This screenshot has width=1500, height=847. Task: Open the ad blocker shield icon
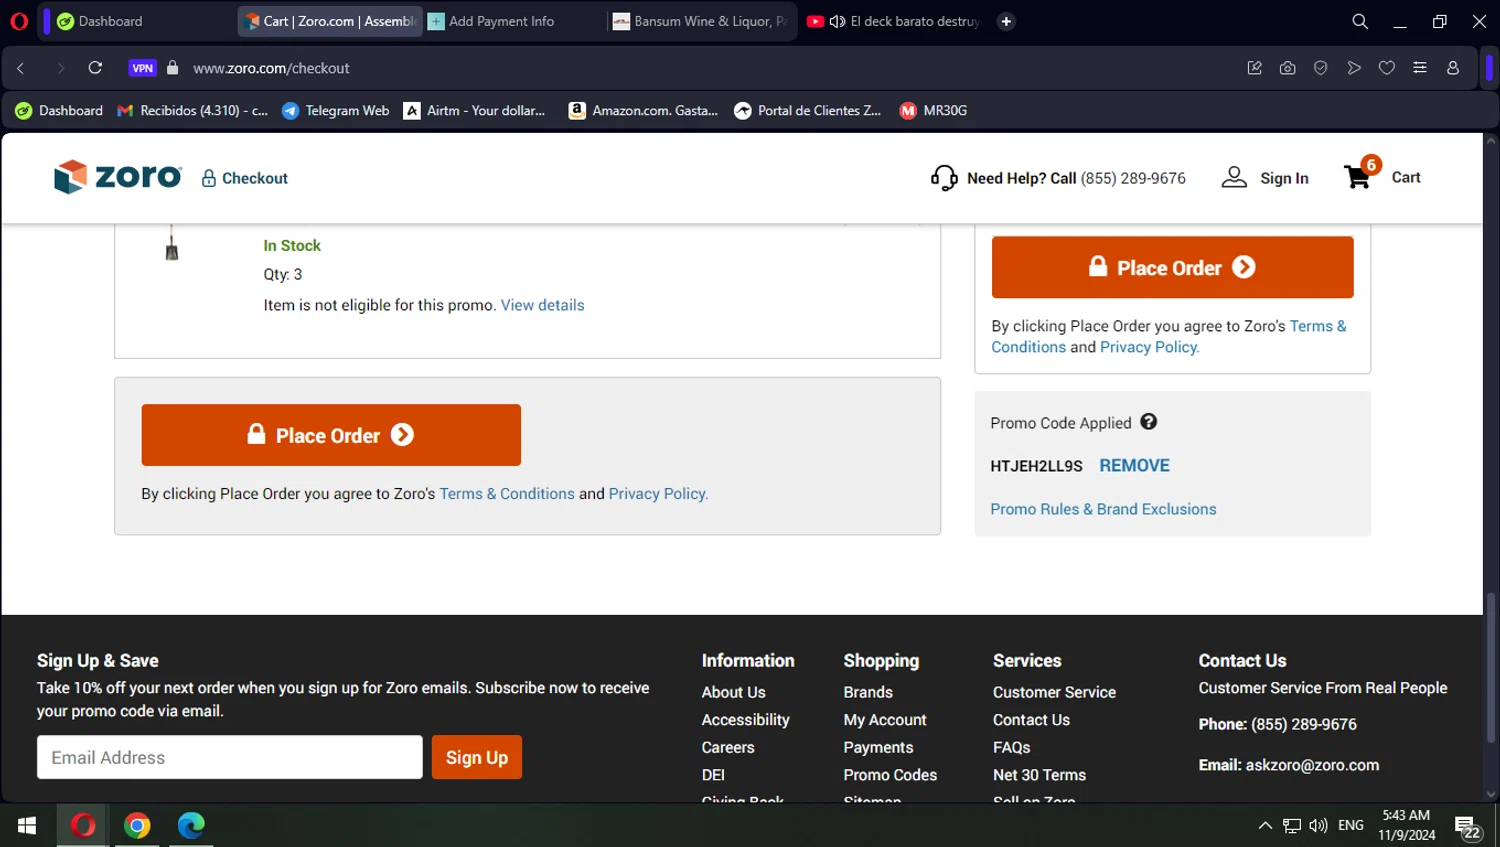coord(1320,68)
